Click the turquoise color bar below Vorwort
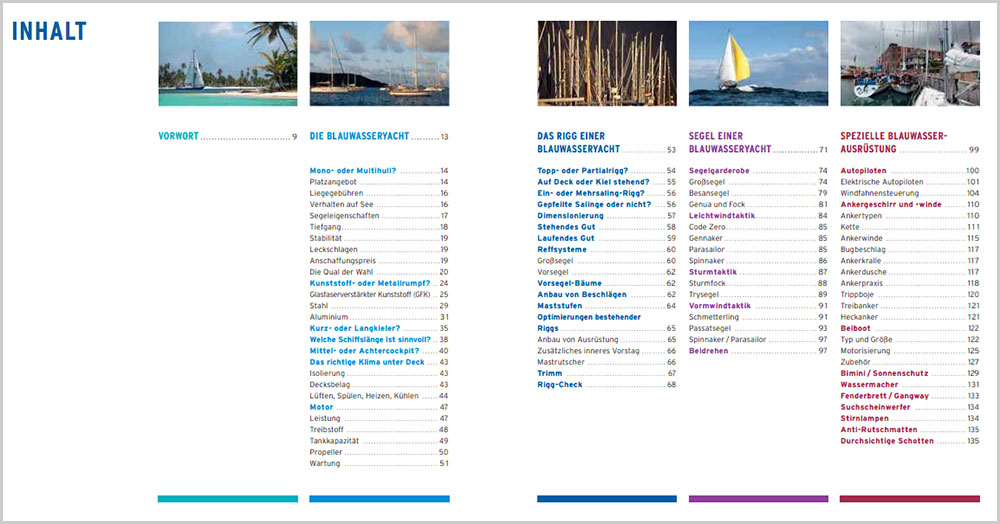The width and height of the screenshot is (1000, 524). (x=228, y=498)
